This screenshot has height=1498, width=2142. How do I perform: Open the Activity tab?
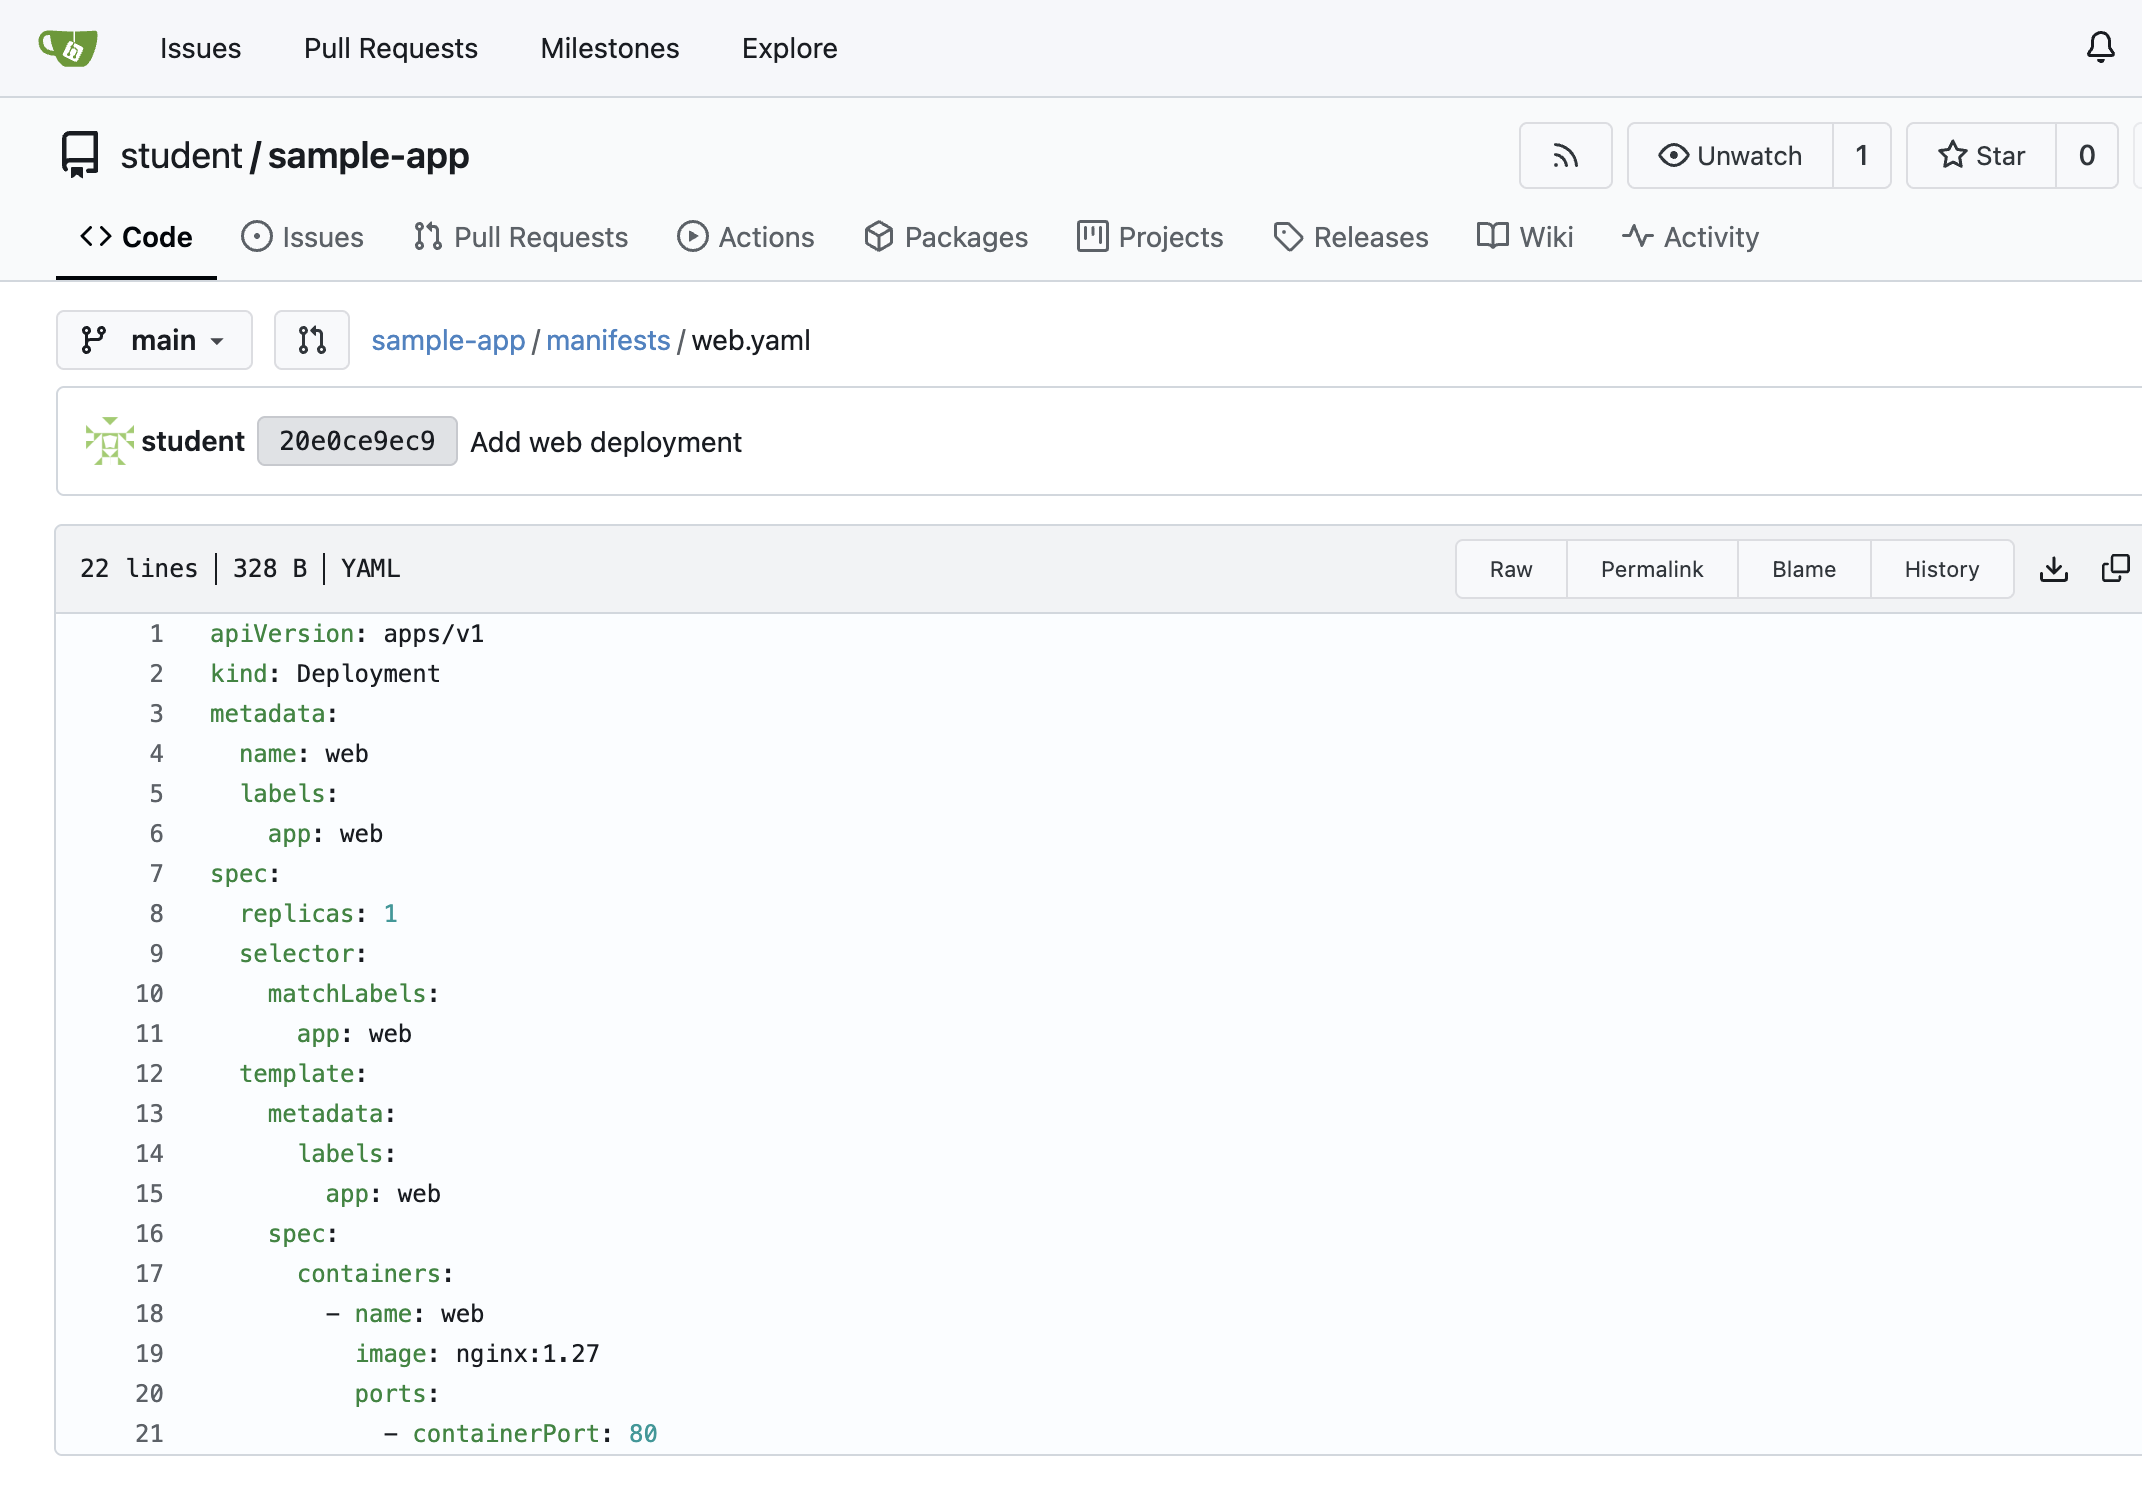pos(1690,237)
